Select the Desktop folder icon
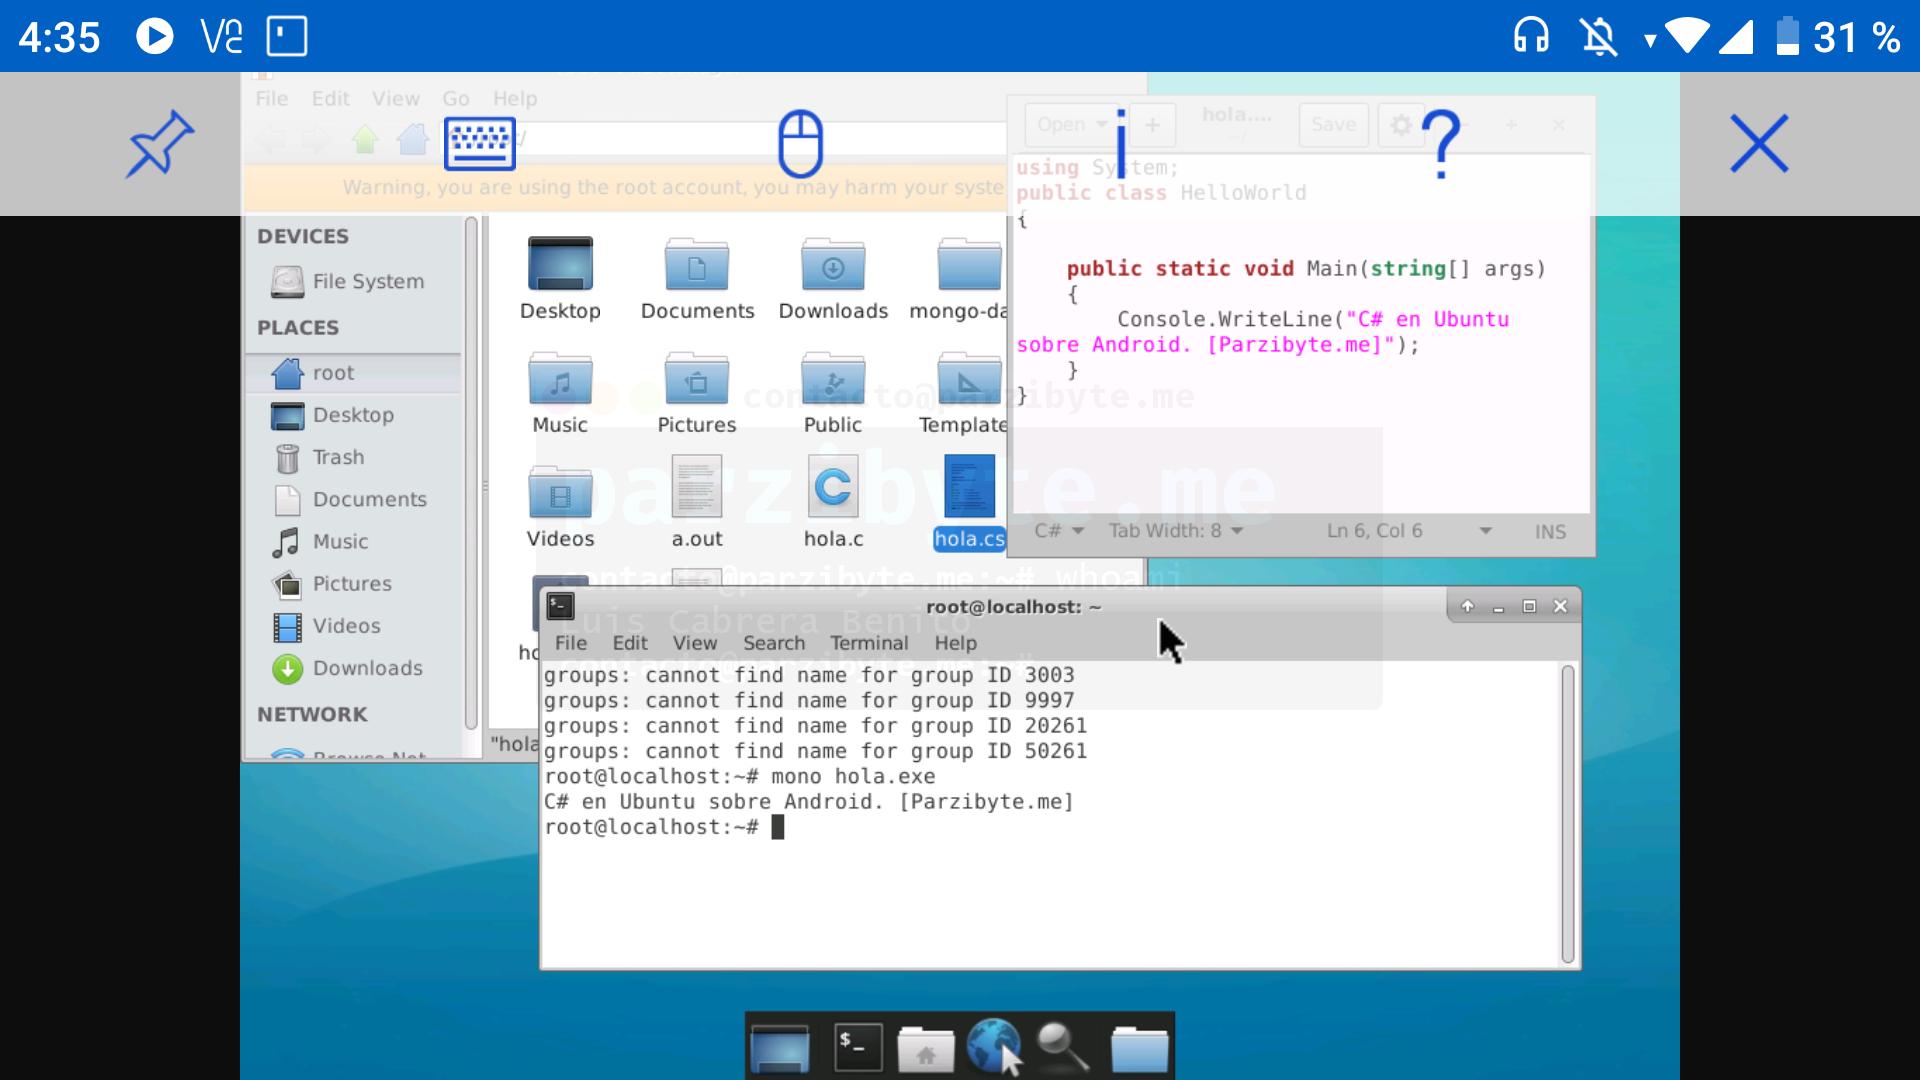 (560, 279)
